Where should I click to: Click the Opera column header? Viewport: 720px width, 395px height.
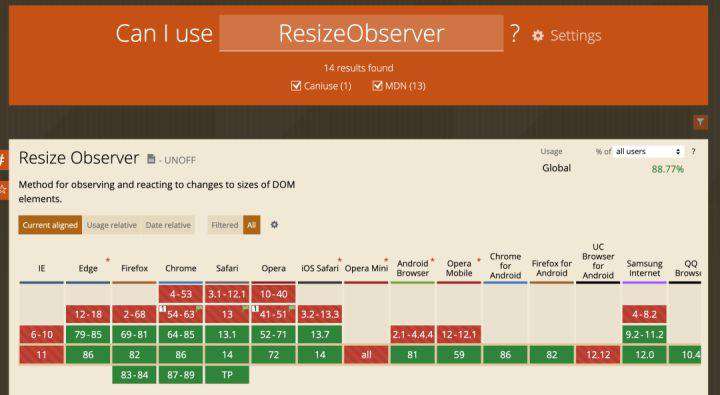[x=274, y=268]
